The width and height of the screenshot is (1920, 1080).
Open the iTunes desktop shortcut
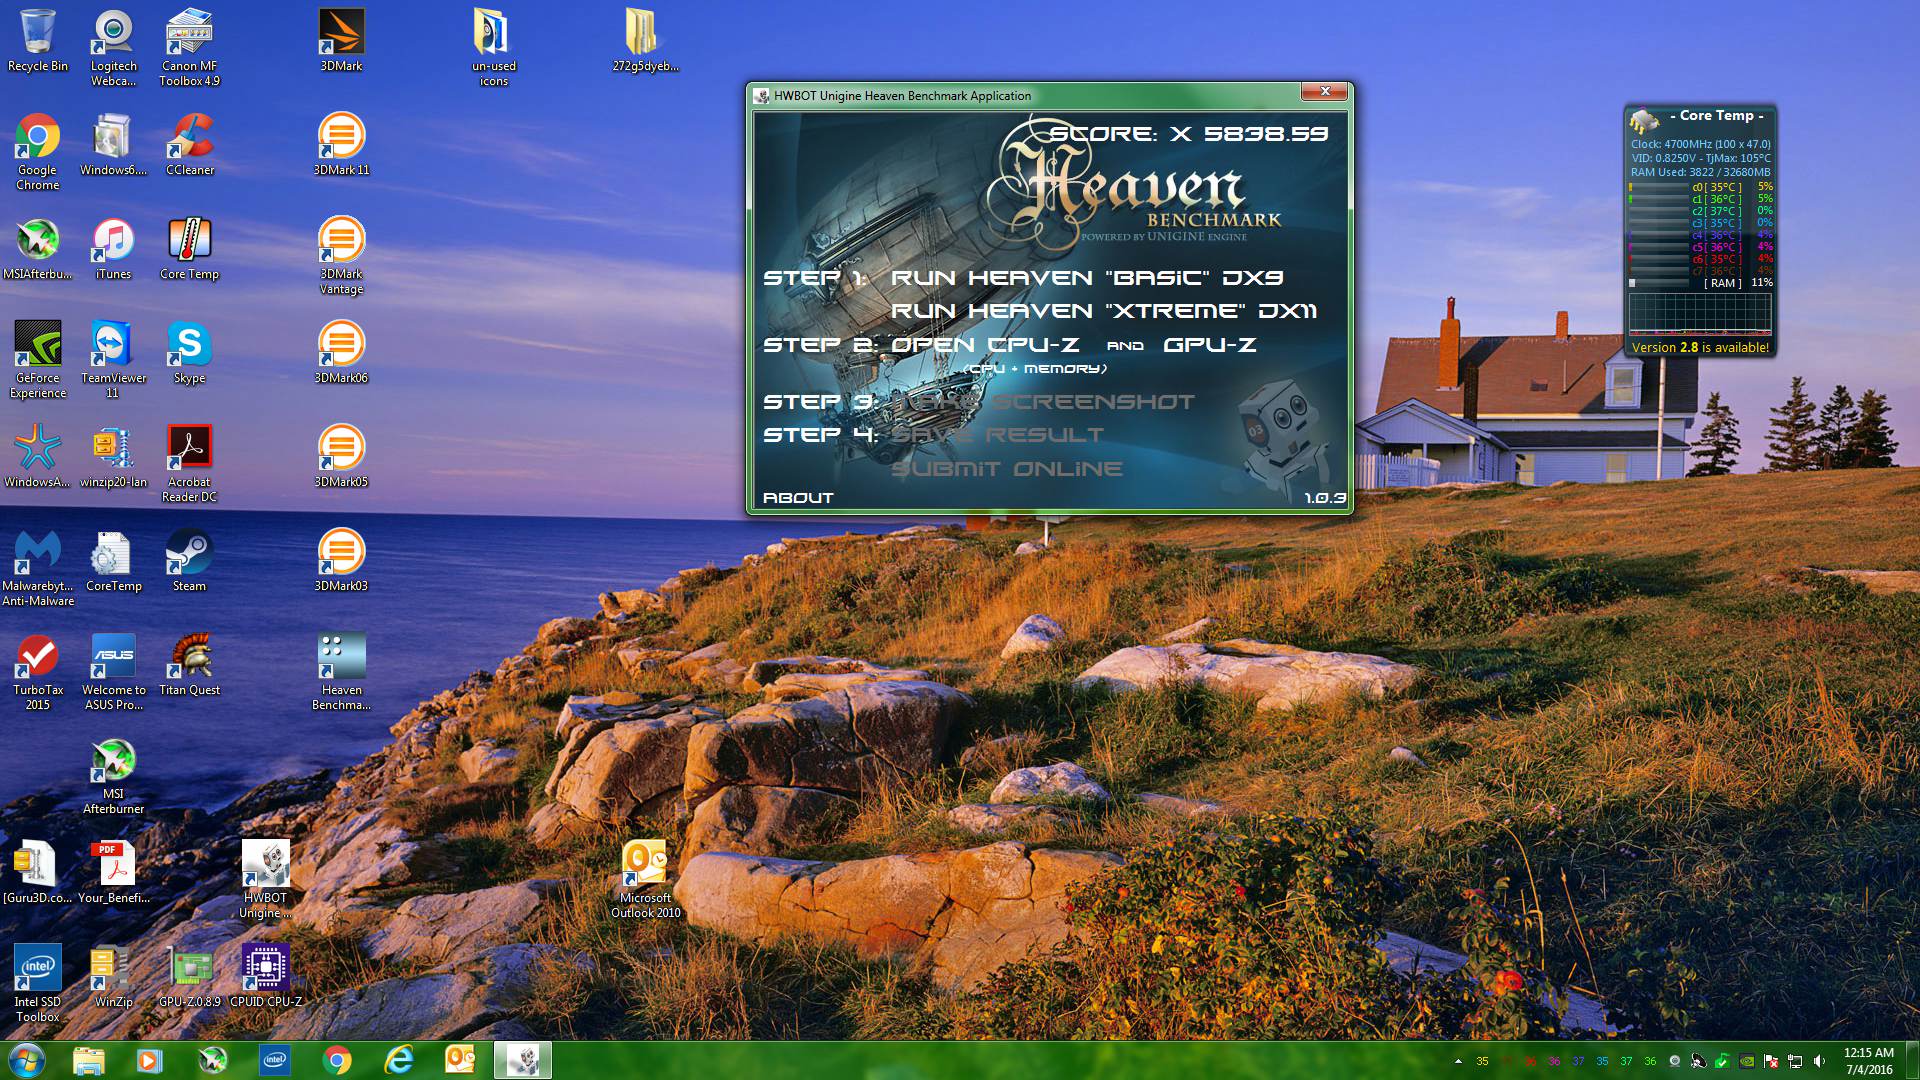click(114, 249)
